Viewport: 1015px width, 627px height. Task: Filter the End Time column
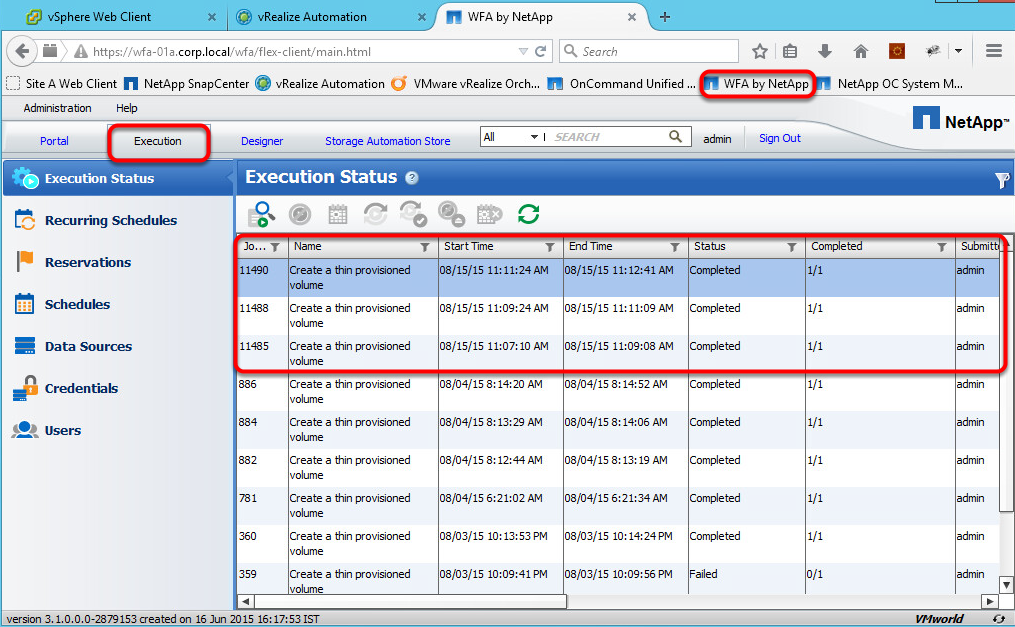(x=675, y=247)
